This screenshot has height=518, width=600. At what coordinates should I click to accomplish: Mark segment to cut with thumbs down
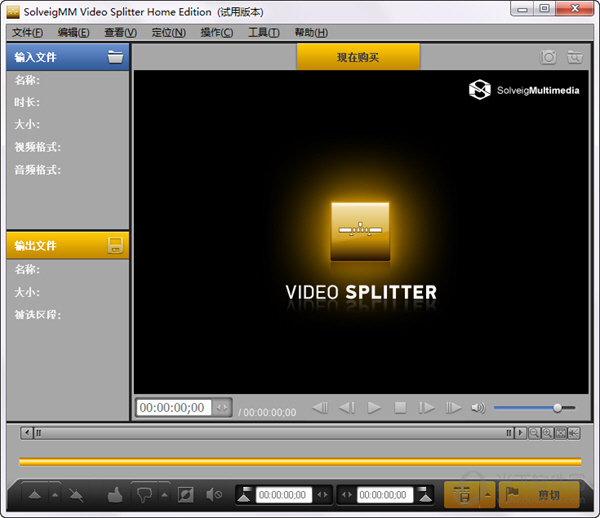(144, 495)
